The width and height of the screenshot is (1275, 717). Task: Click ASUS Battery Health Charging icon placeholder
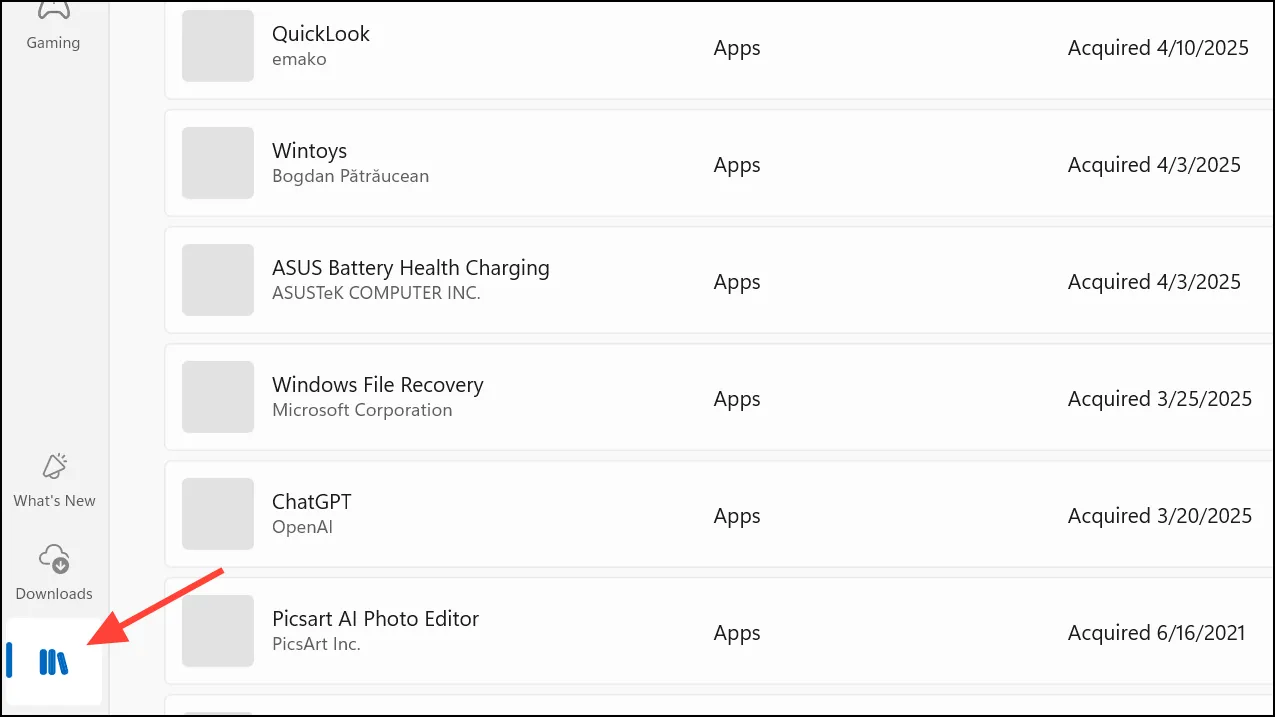pos(218,280)
